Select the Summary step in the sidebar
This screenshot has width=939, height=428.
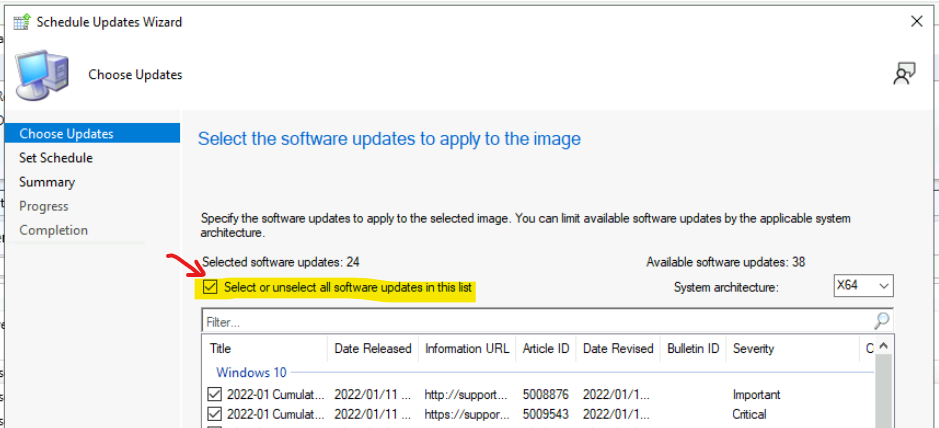coord(47,182)
